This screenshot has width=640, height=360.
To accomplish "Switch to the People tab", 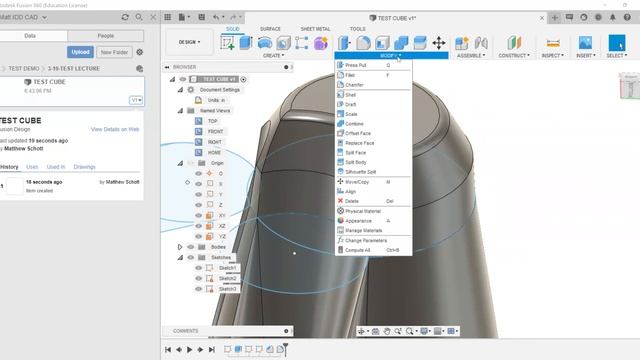I will [x=106, y=36].
